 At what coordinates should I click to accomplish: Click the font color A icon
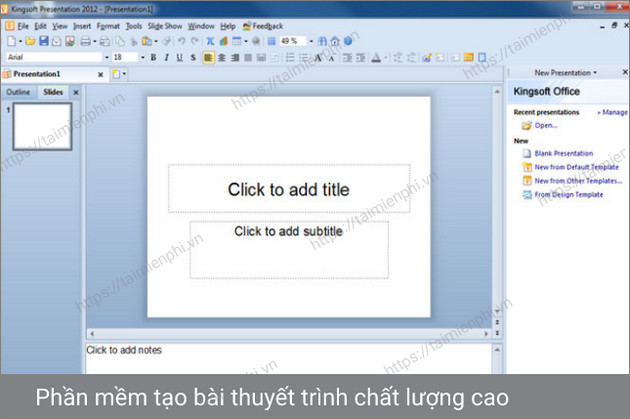(376, 57)
